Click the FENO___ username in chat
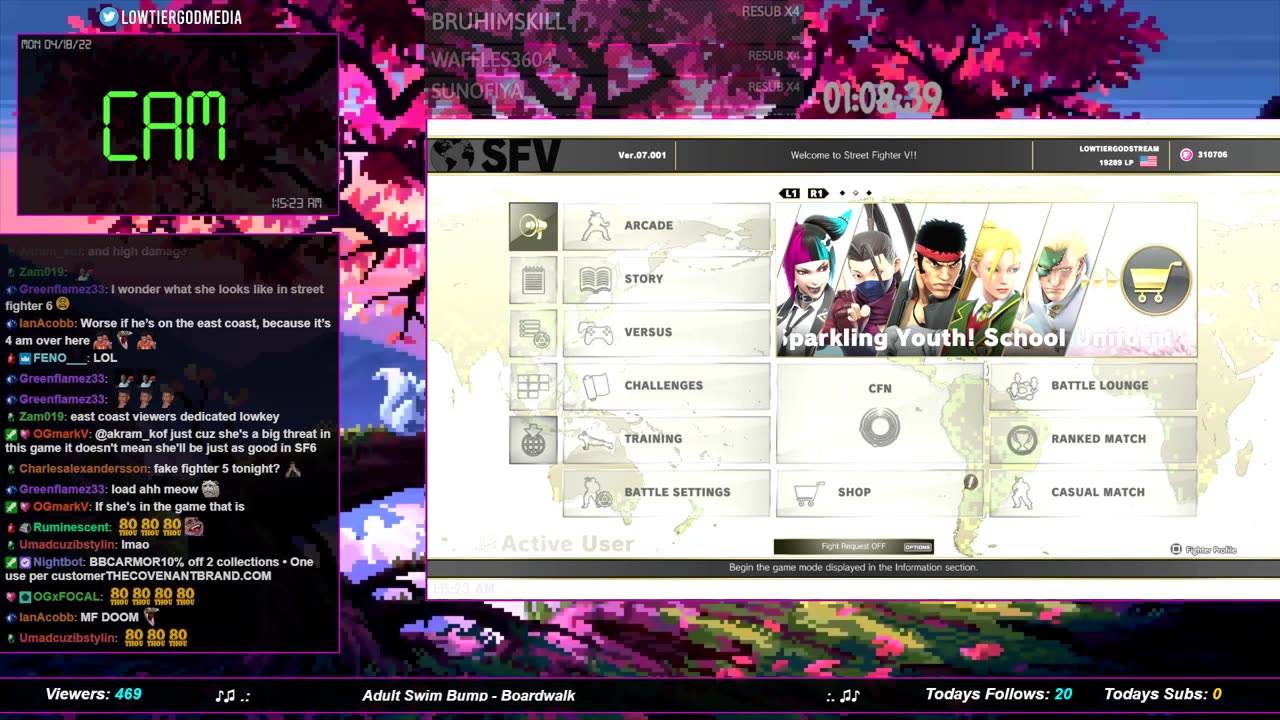 pyautogui.click(x=61, y=358)
